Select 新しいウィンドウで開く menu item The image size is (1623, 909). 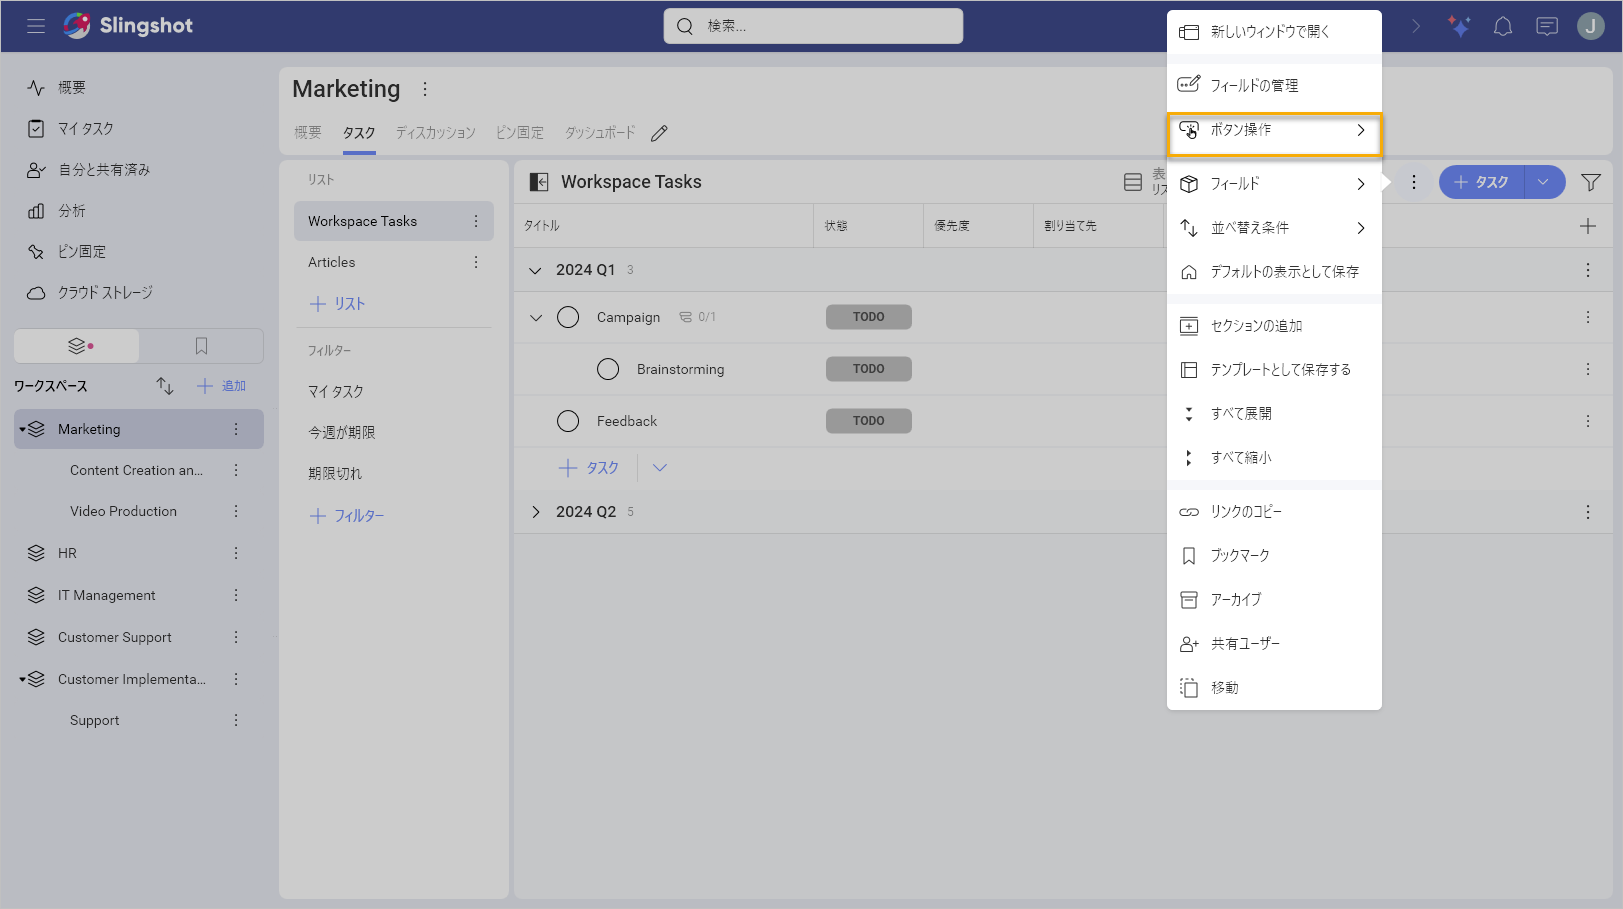click(1274, 32)
